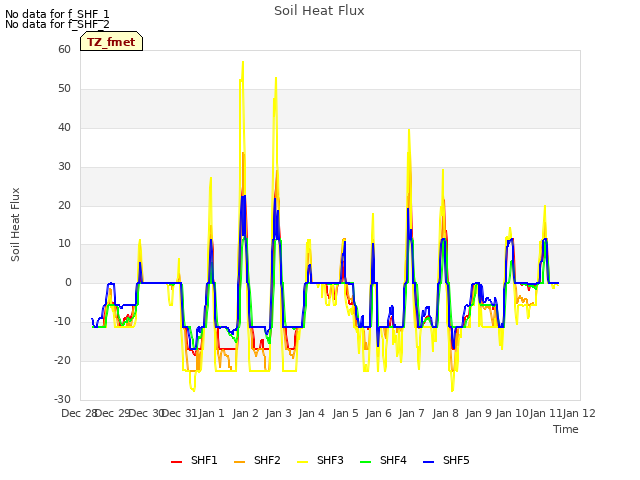The width and height of the screenshot is (640, 480).
Task: Click the Jan 3 x-axis tick label
Action: pos(279,413)
